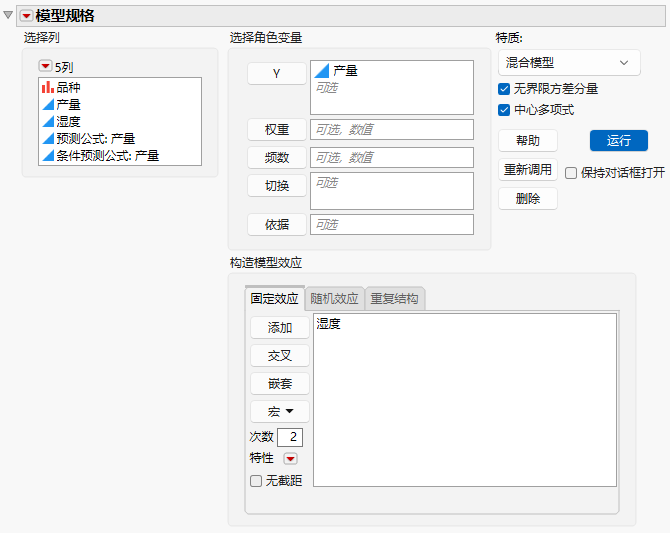The width and height of the screenshot is (670, 533).
Task: Click the icon beside 条件预测公式: 产量
Action: pyautogui.click(x=48, y=156)
